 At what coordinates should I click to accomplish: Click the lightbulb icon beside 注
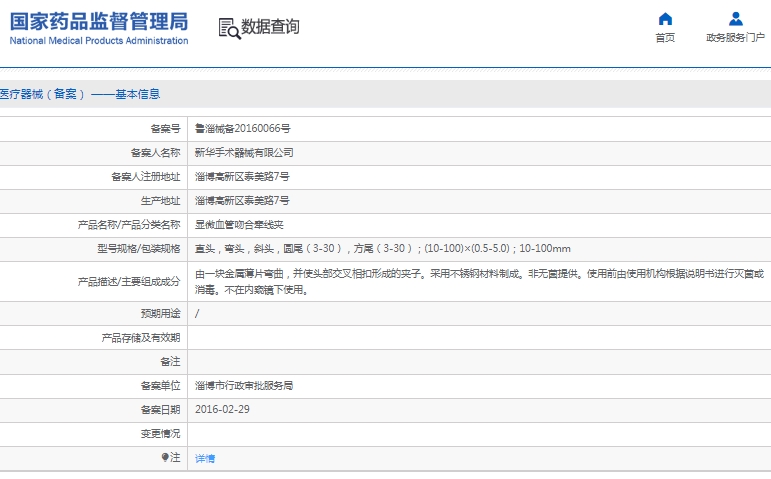165,457
